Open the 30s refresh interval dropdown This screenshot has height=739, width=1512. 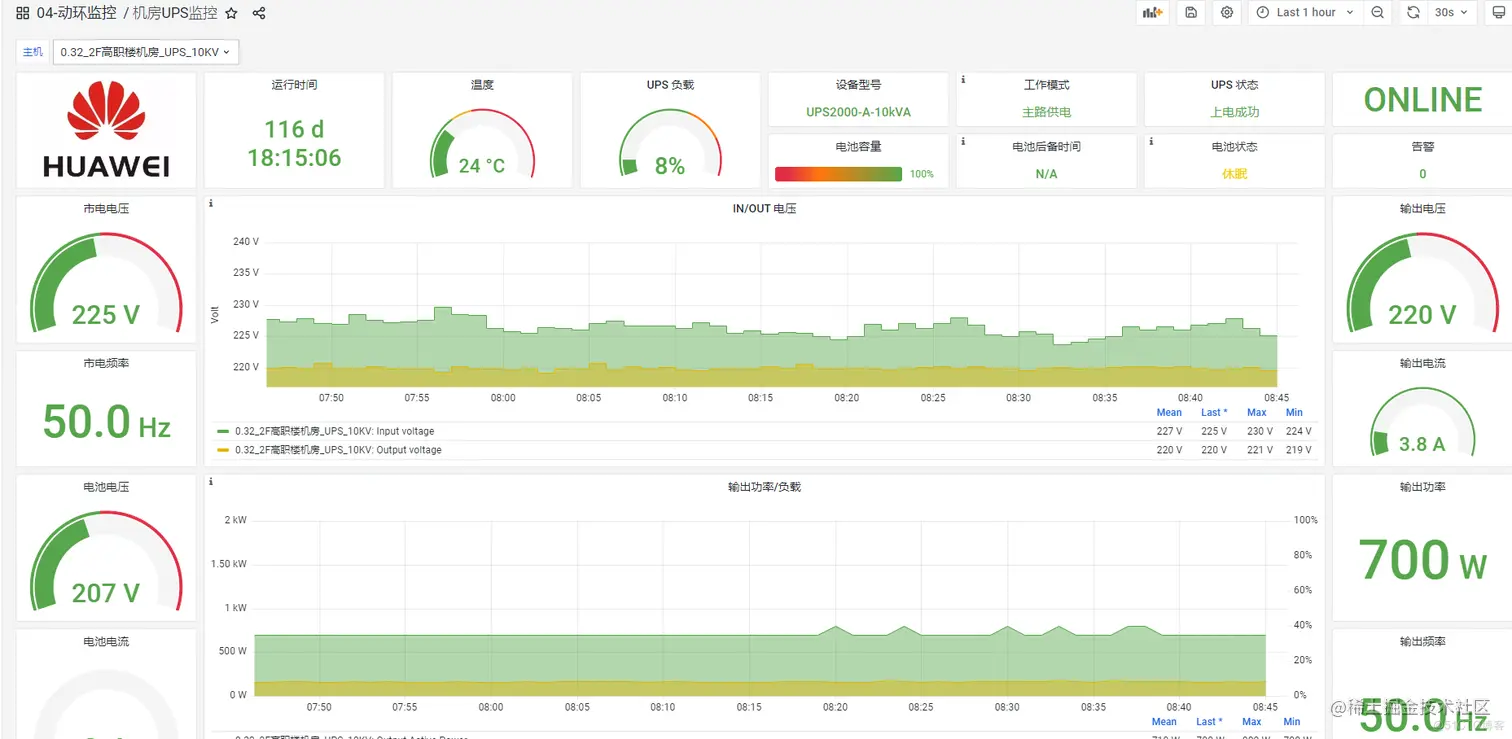(1452, 12)
